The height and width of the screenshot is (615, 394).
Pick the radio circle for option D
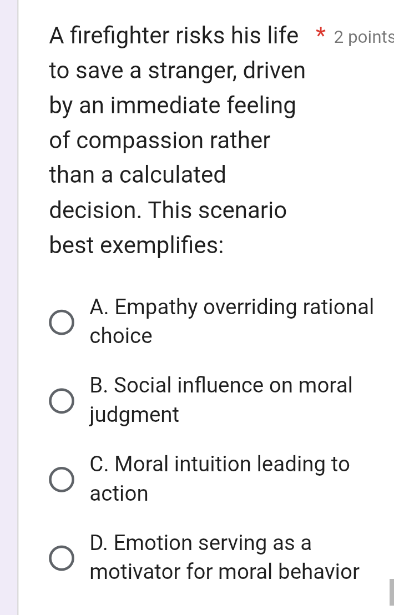point(62,558)
